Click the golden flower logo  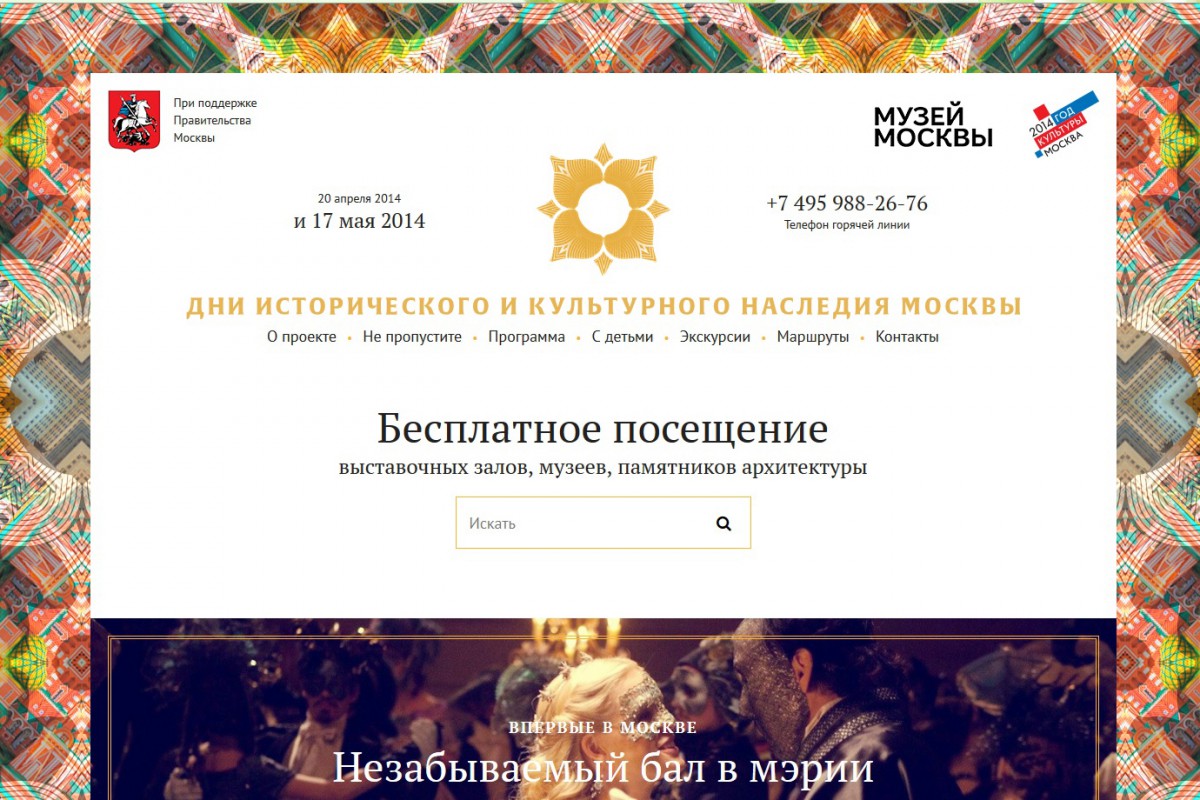[x=603, y=209]
